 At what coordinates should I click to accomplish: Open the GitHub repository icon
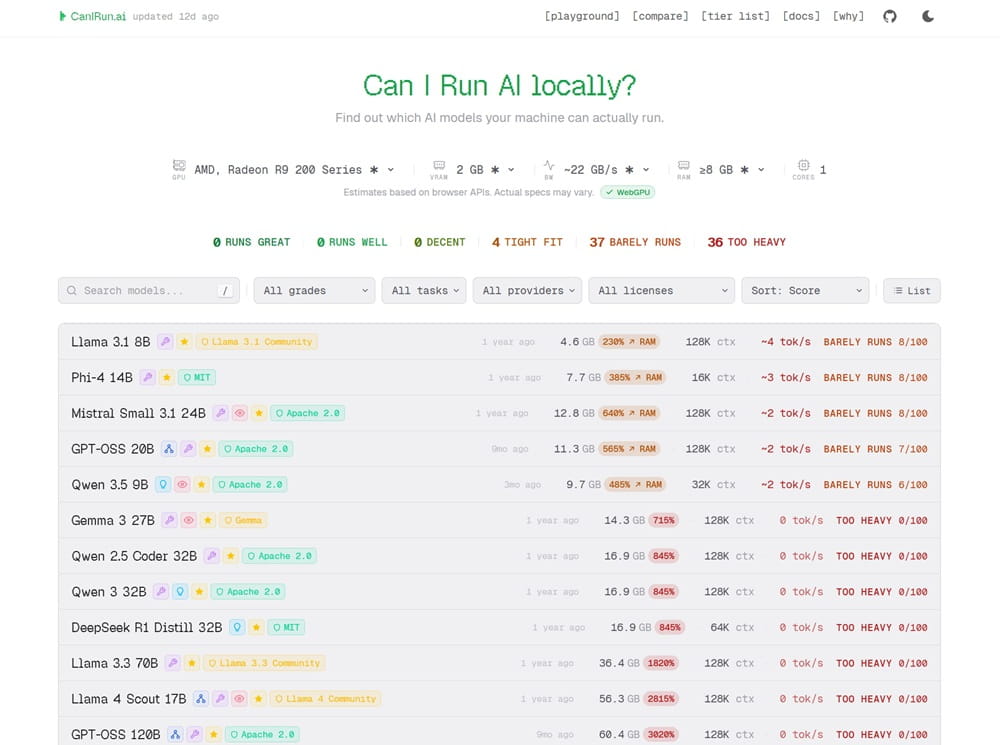pyautogui.click(x=890, y=17)
